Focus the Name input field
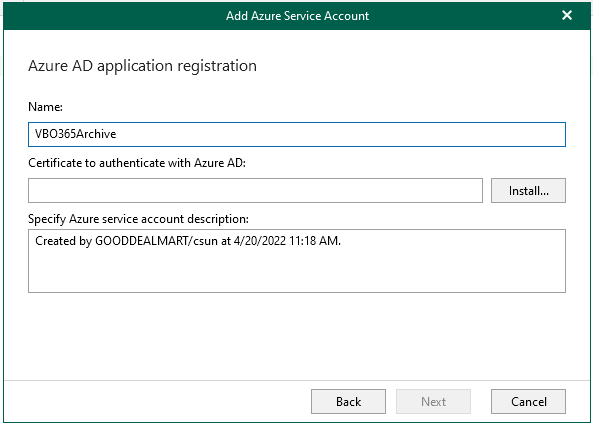 click(297, 134)
